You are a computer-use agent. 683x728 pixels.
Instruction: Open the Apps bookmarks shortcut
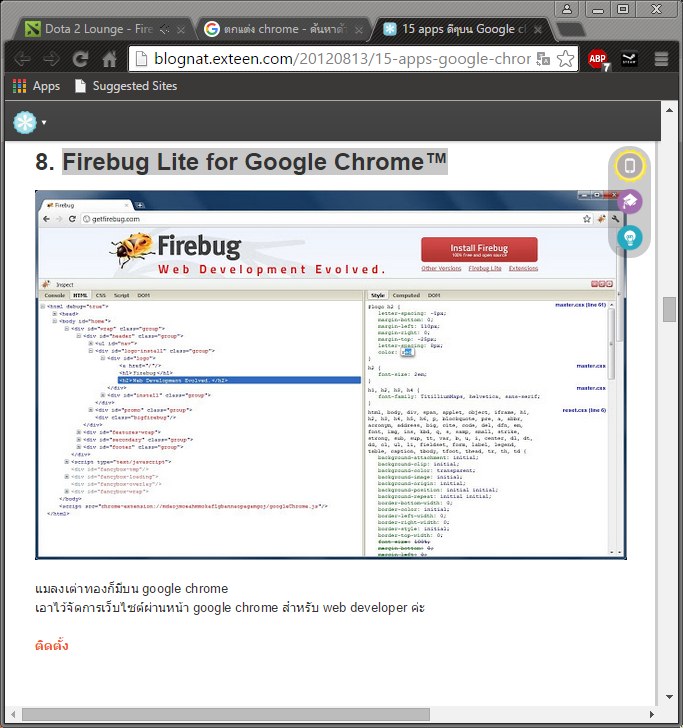coord(36,86)
